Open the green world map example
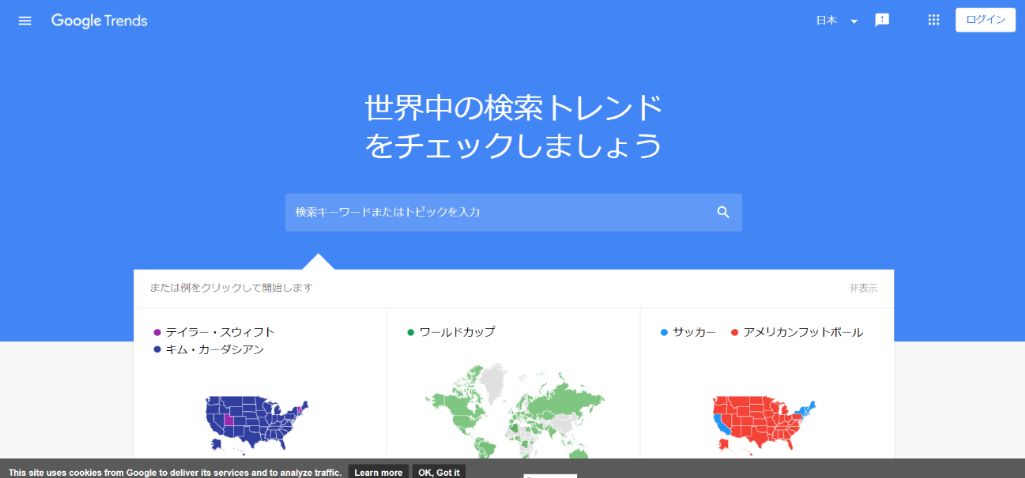Image resolution: width=1025 pixels, height=478 pixels. (x=514, y=411)
